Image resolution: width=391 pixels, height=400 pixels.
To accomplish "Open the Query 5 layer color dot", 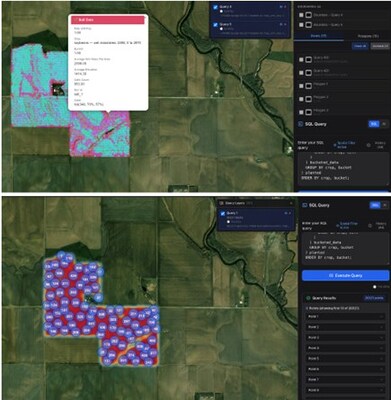I will (221, 29).
